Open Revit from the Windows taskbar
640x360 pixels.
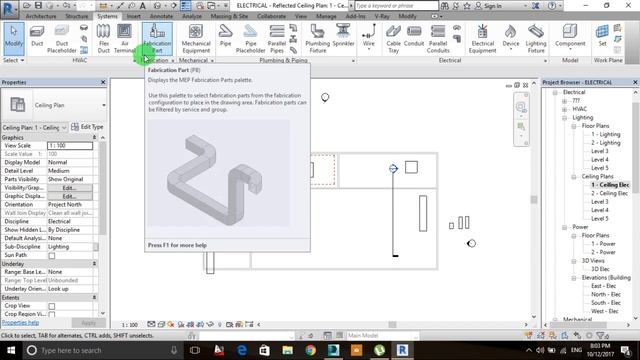coord(402,350)
